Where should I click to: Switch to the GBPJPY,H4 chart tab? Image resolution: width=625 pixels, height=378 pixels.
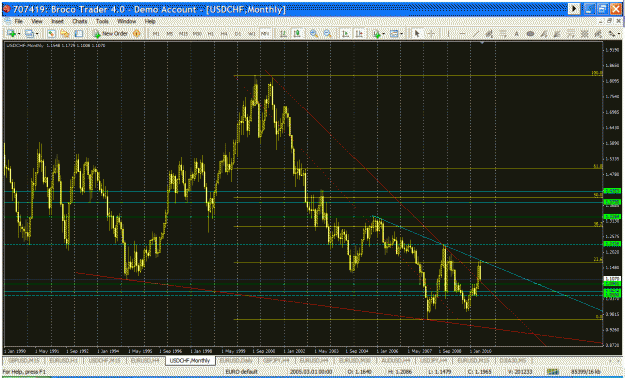pyautogui.click(x=277, y=360)
